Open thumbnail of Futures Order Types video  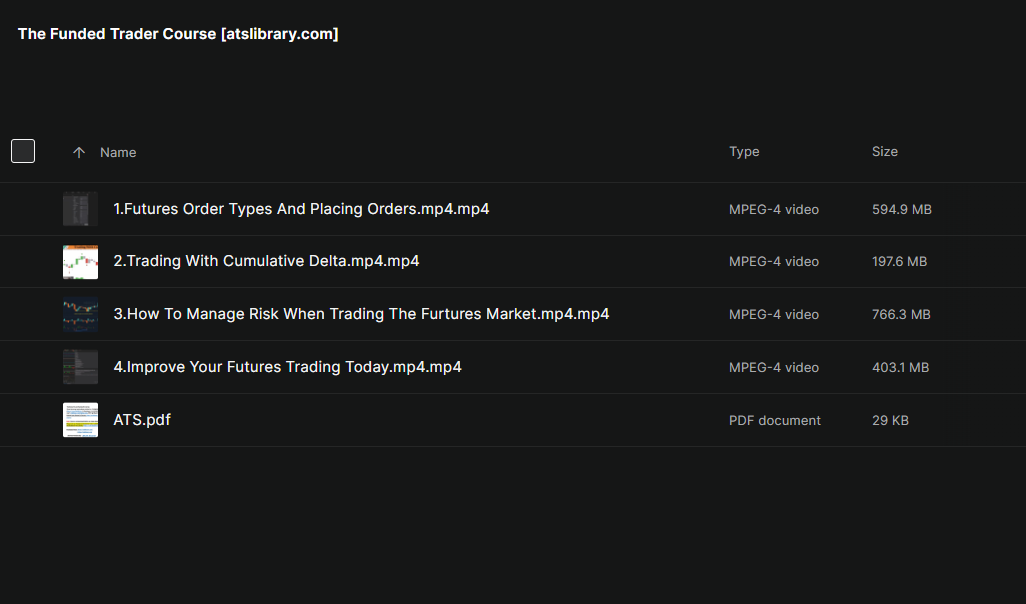(80, 209)
